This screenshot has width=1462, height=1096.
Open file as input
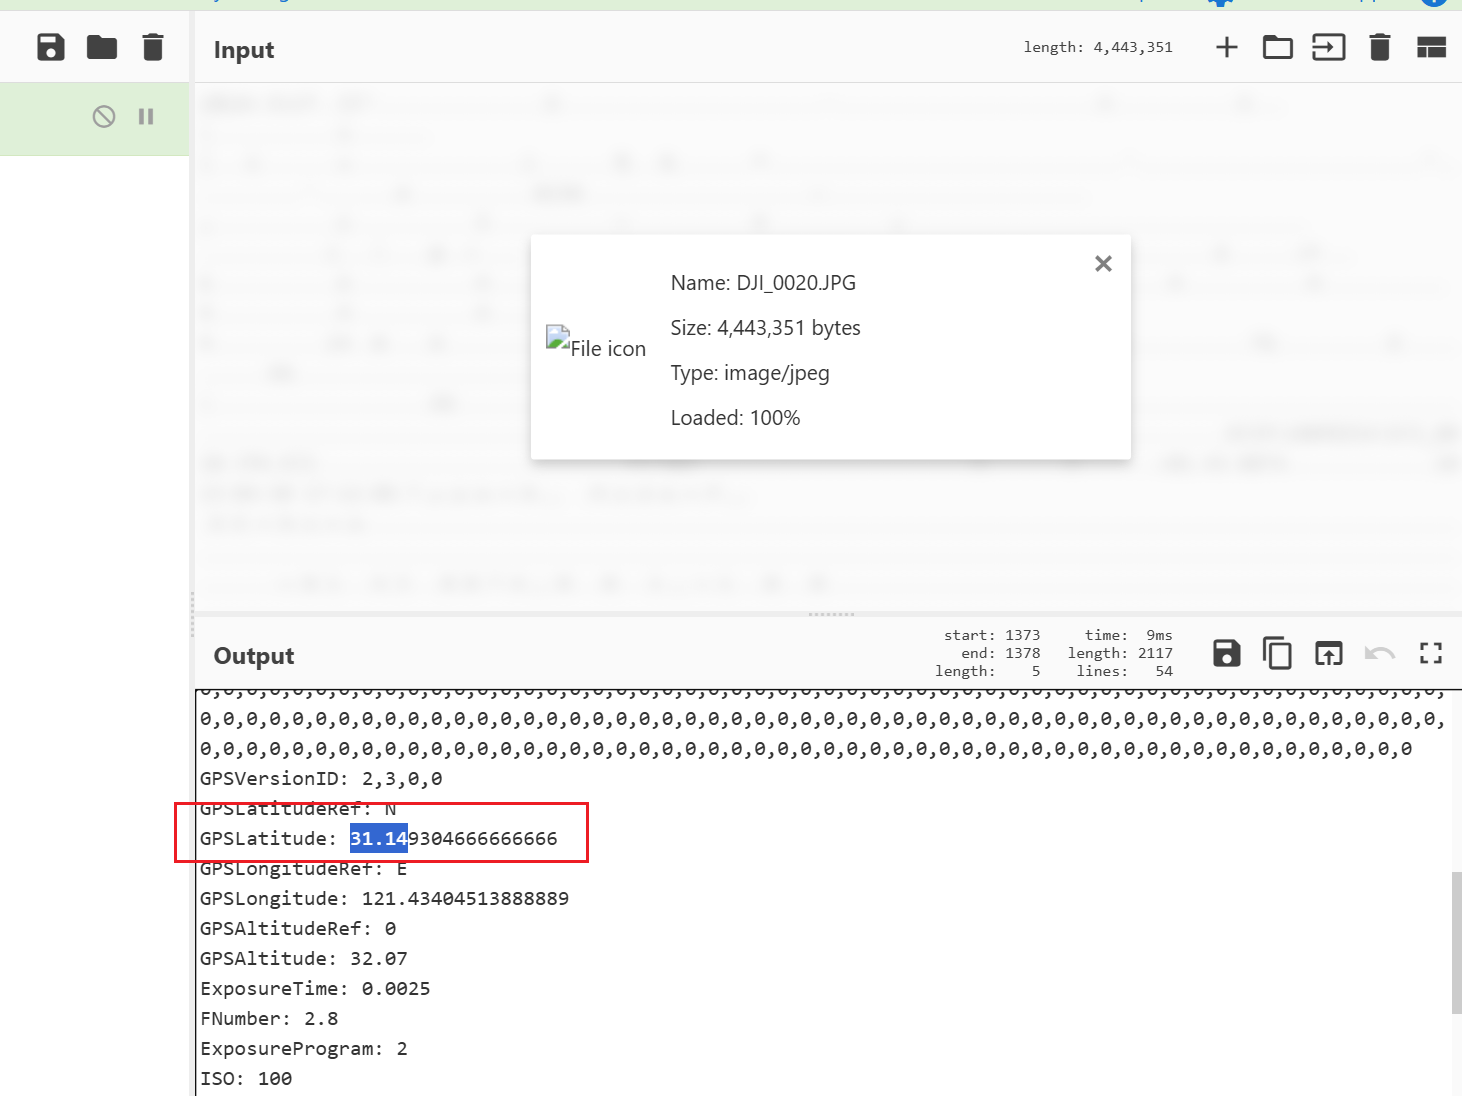coord(1328,47)
